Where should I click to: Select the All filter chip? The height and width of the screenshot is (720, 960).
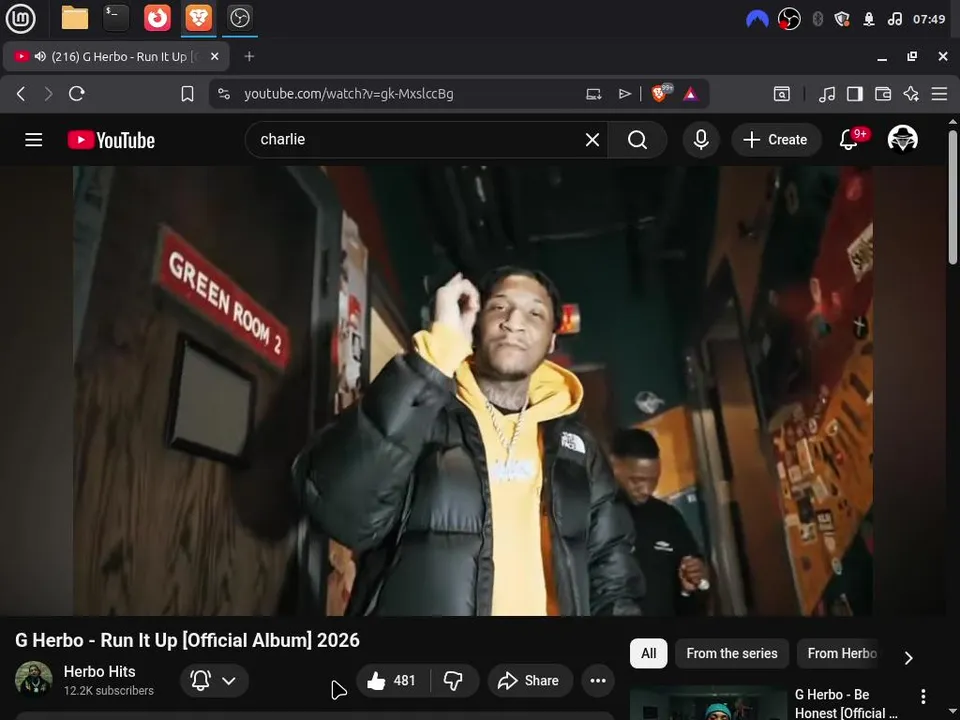(x=648, y=653)
